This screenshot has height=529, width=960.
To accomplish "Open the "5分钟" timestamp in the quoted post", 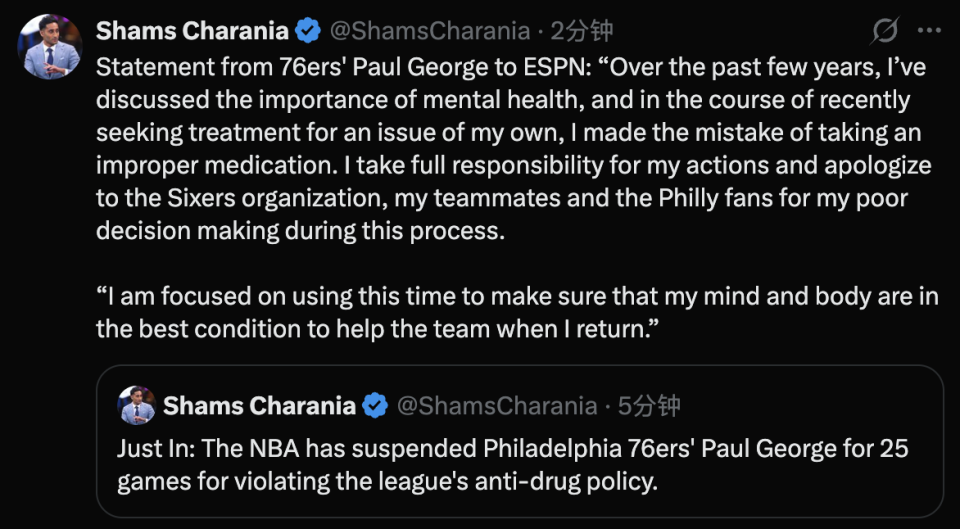I will pos(649,406).
